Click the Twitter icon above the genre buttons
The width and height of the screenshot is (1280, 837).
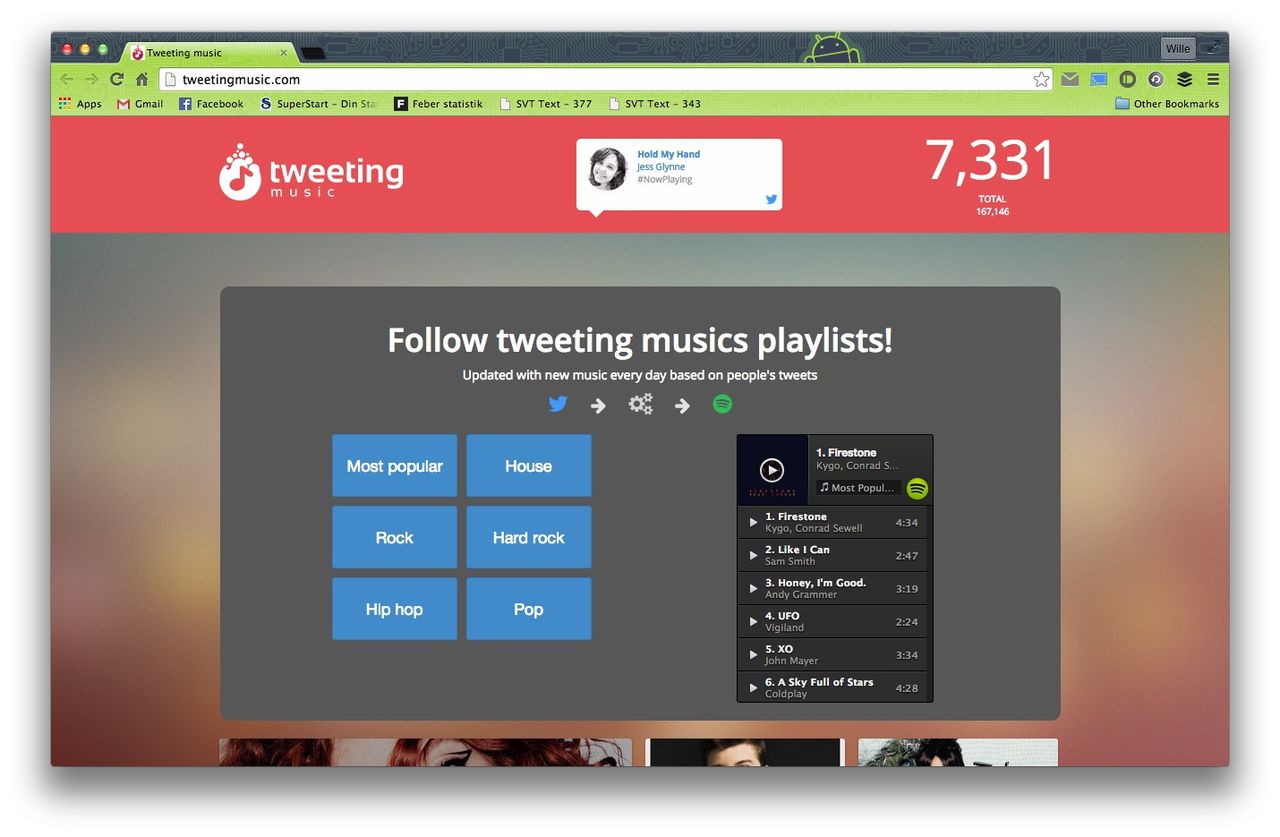[558, 403]
